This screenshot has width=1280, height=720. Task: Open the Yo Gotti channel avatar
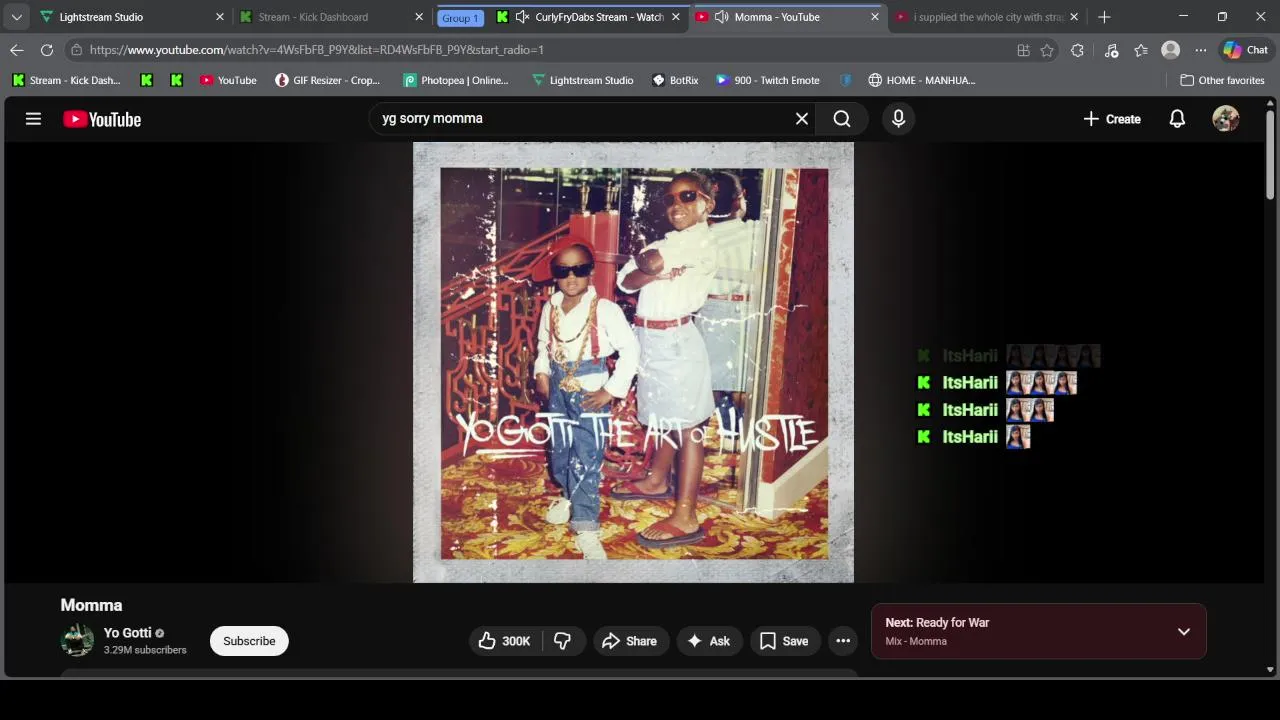[77, 640]
